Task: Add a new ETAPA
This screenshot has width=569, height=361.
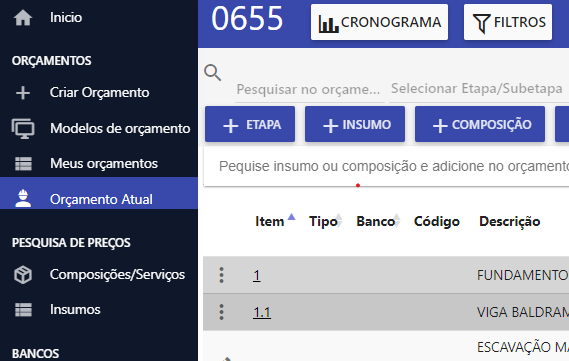Action: pyautogui.click(x=250, y=124)
